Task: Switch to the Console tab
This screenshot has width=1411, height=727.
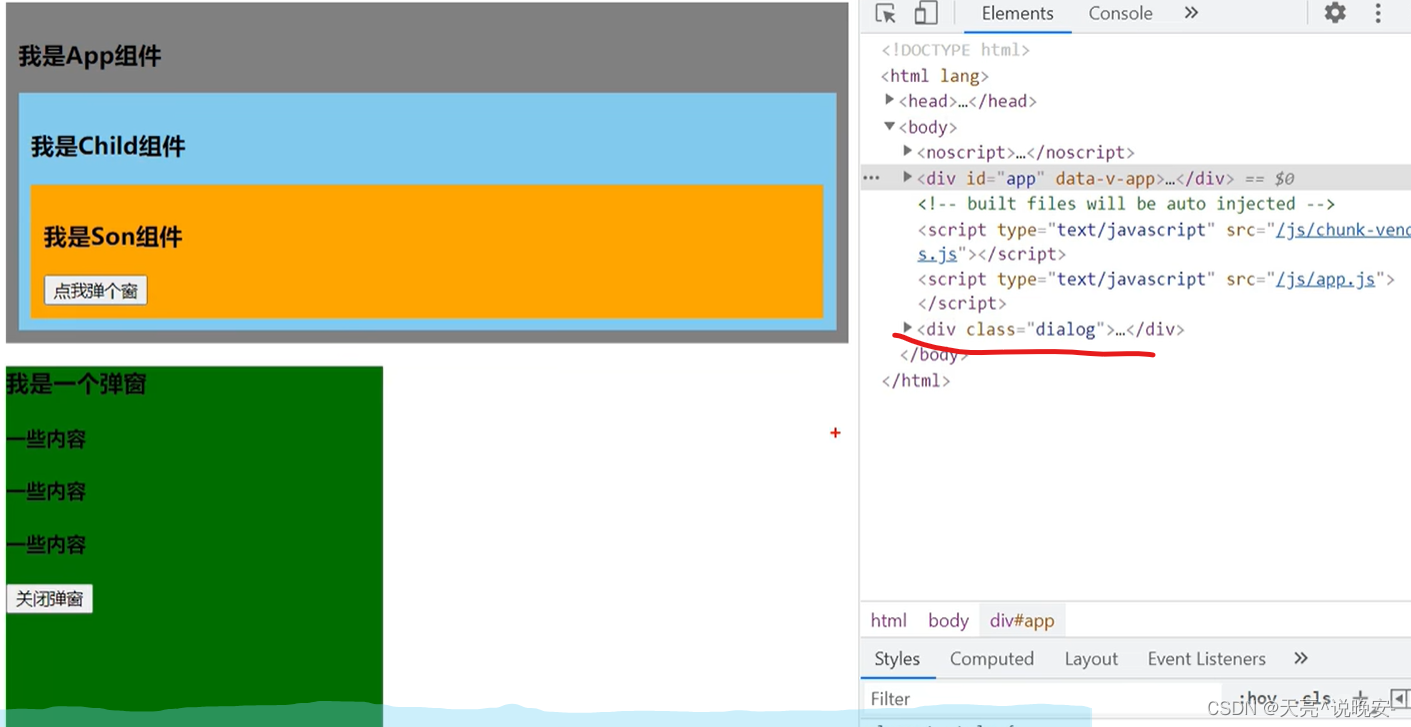Action: click(x=1120, y=14)
